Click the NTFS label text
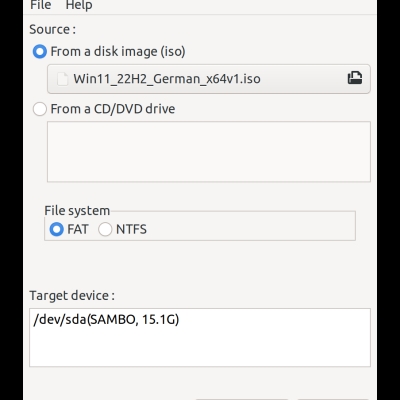Screen dimensions: 400x400 [x=131, y=229]
